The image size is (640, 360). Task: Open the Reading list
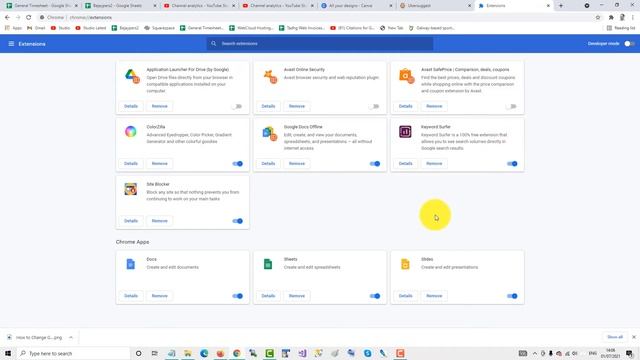(621, 28)
